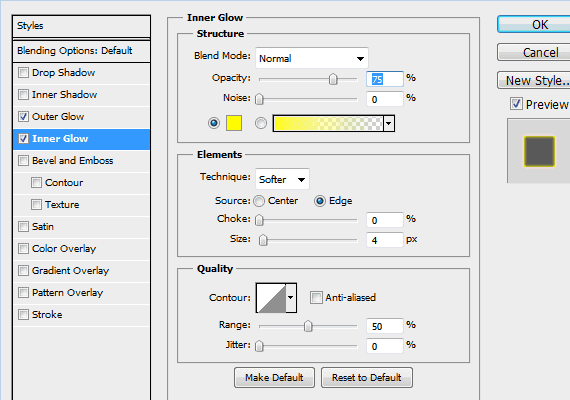
Task: Click the layer style preview thumbnail
Action: coord(539,151)
